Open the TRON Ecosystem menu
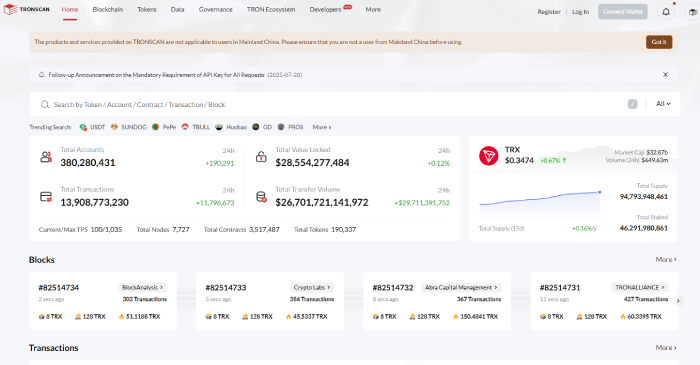This screenshot has height=365, width=700. 271,9
